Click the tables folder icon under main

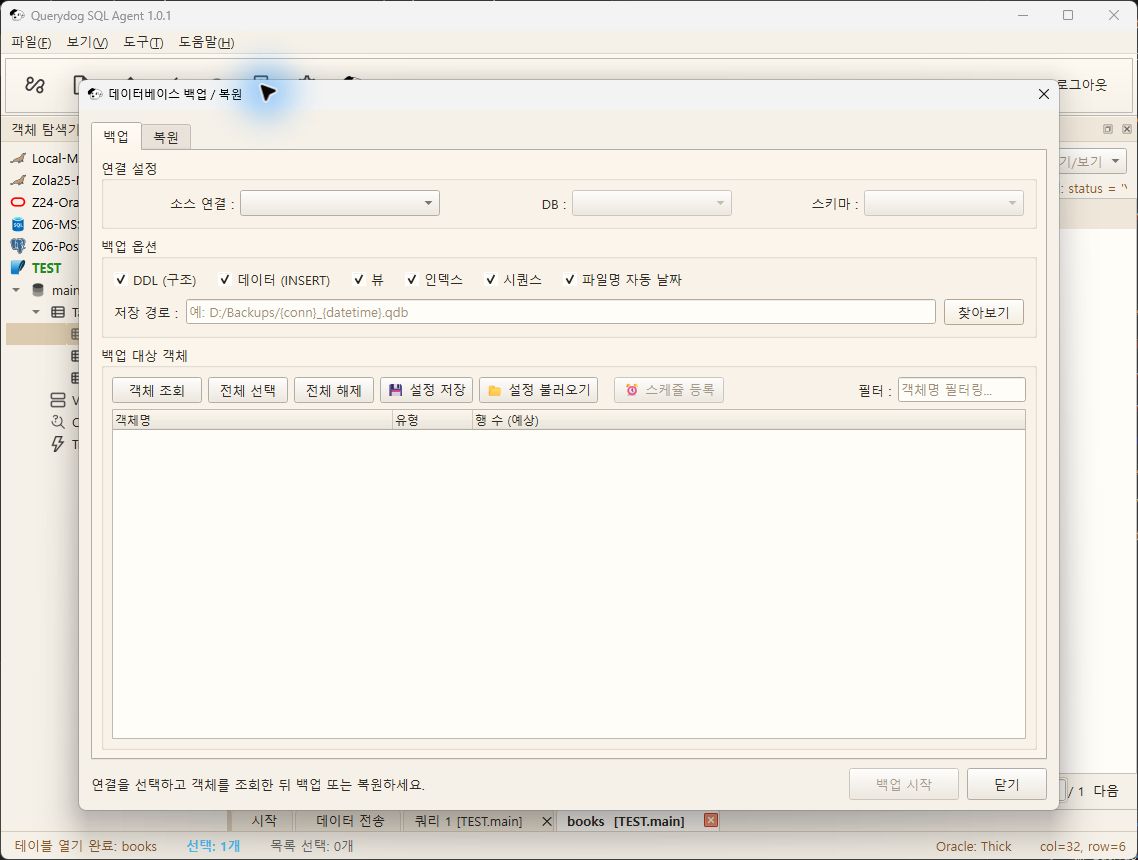pyautogui.click(x=58, y=312)
